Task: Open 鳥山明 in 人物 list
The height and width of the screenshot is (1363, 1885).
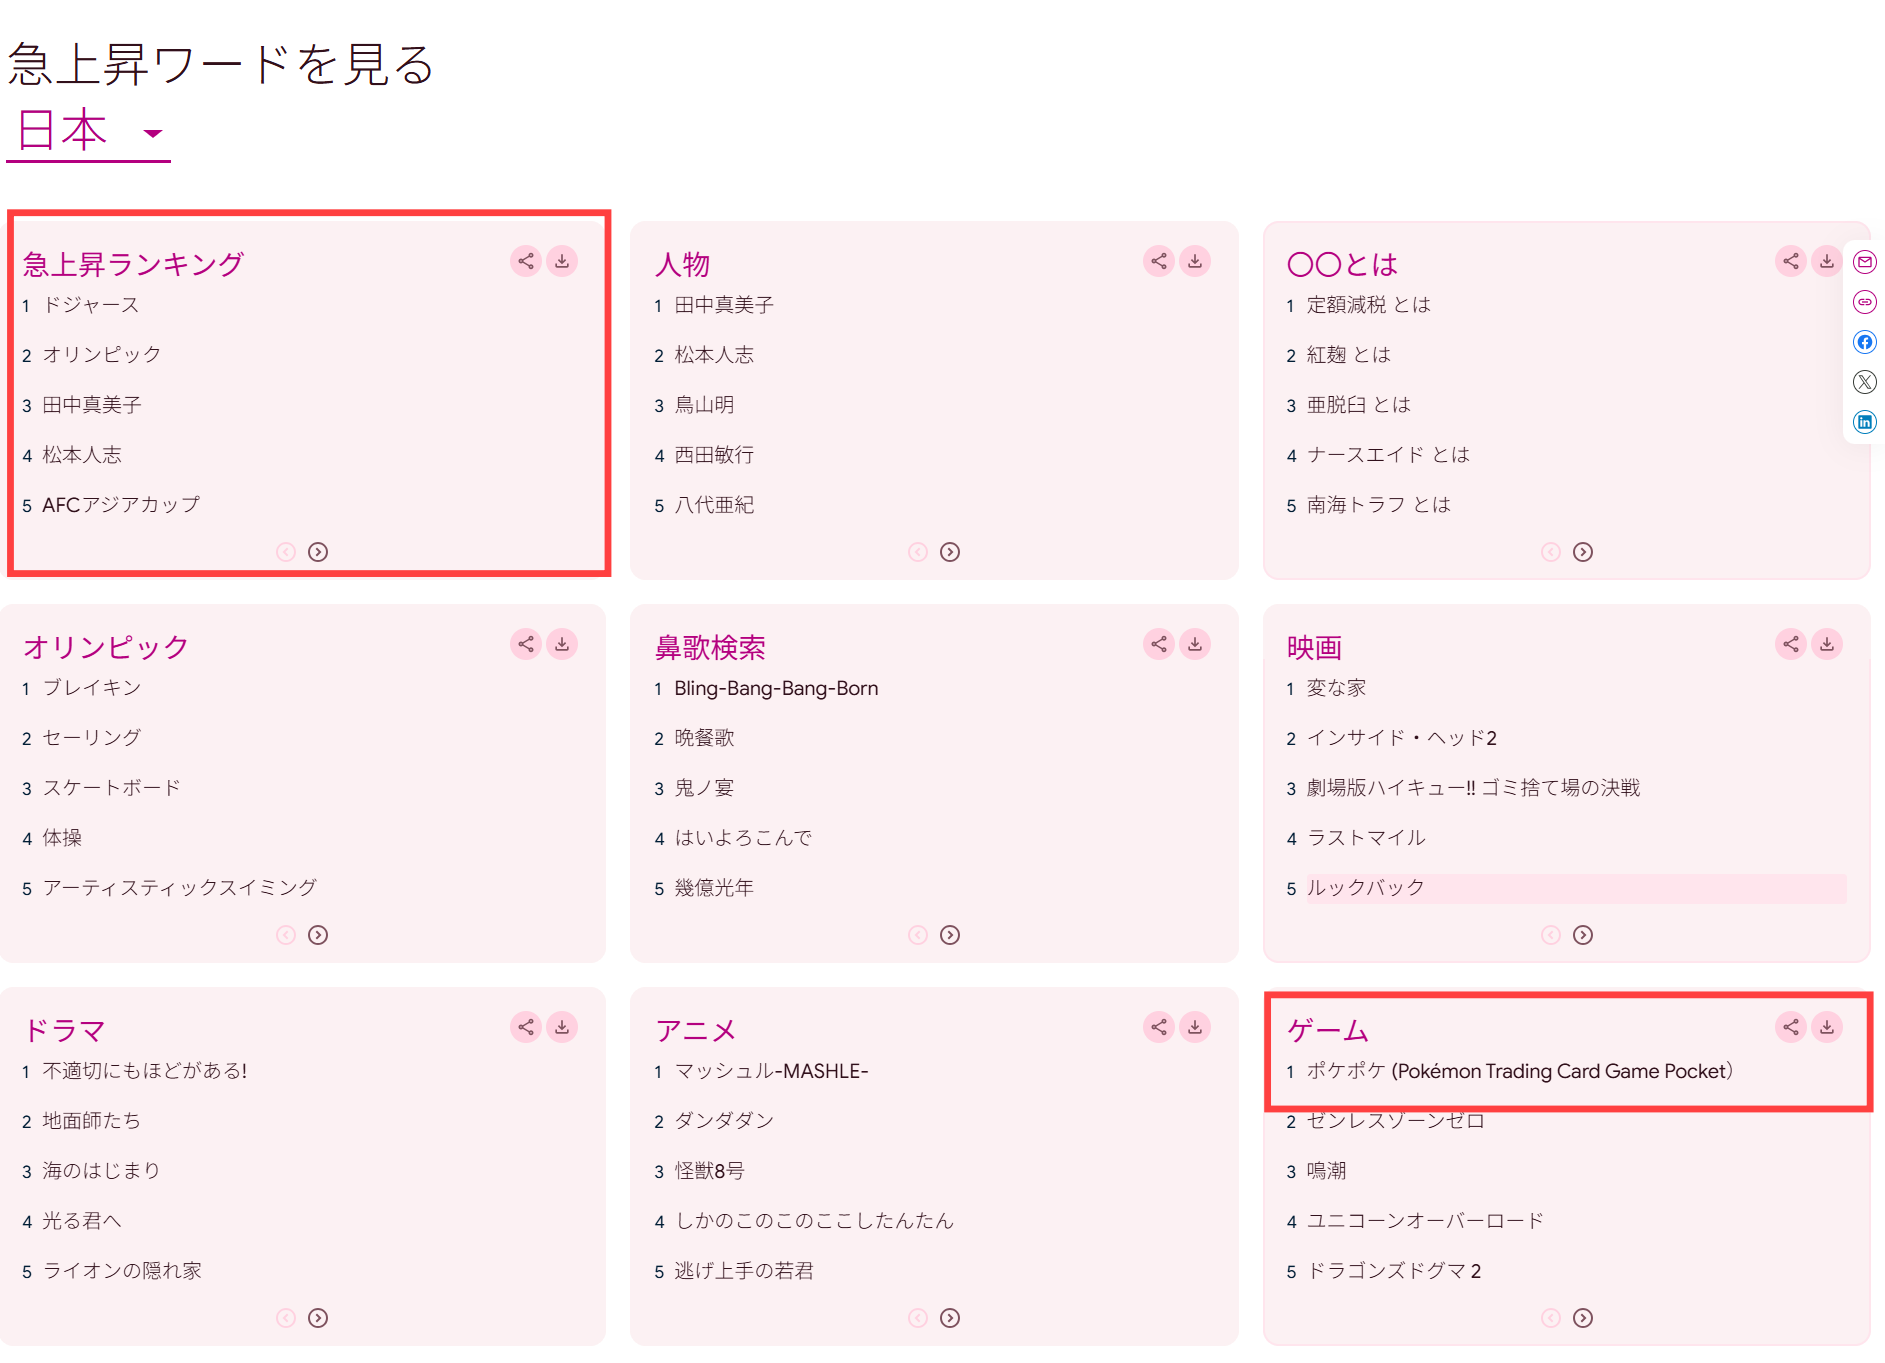Action: pyautogui.click(x=704, y=405)
